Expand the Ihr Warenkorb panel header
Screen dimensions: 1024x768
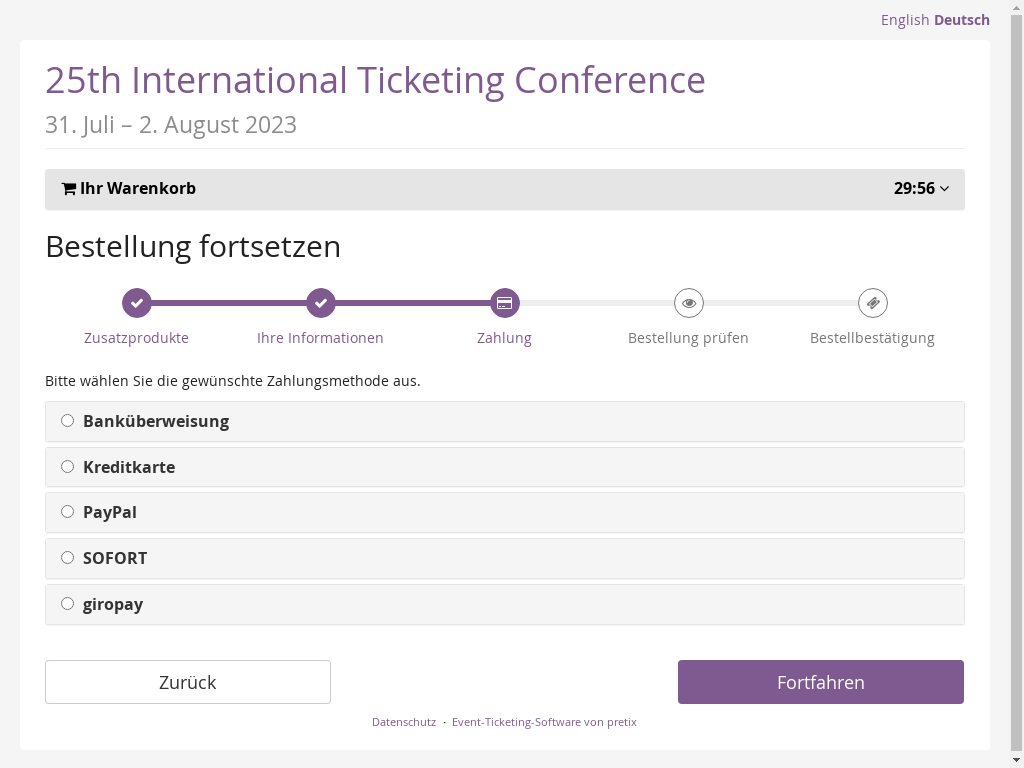138,189
